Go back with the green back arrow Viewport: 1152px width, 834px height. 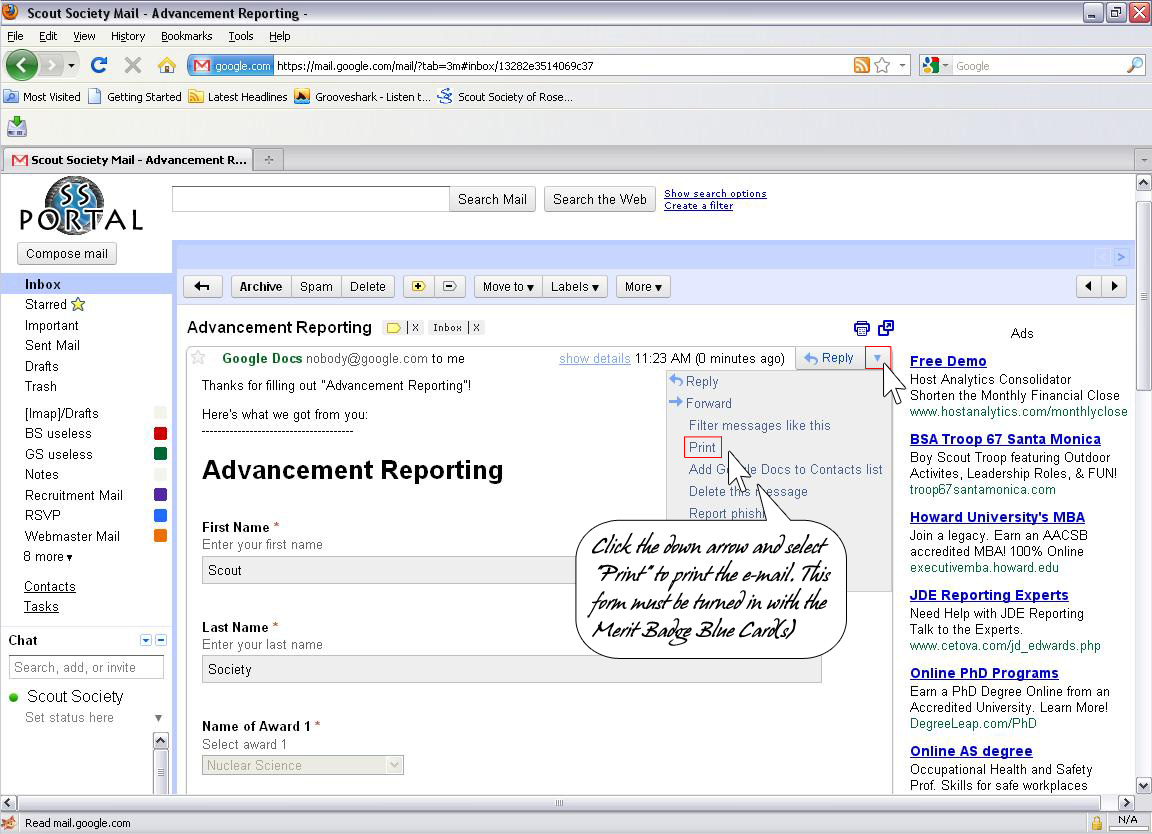21,65
